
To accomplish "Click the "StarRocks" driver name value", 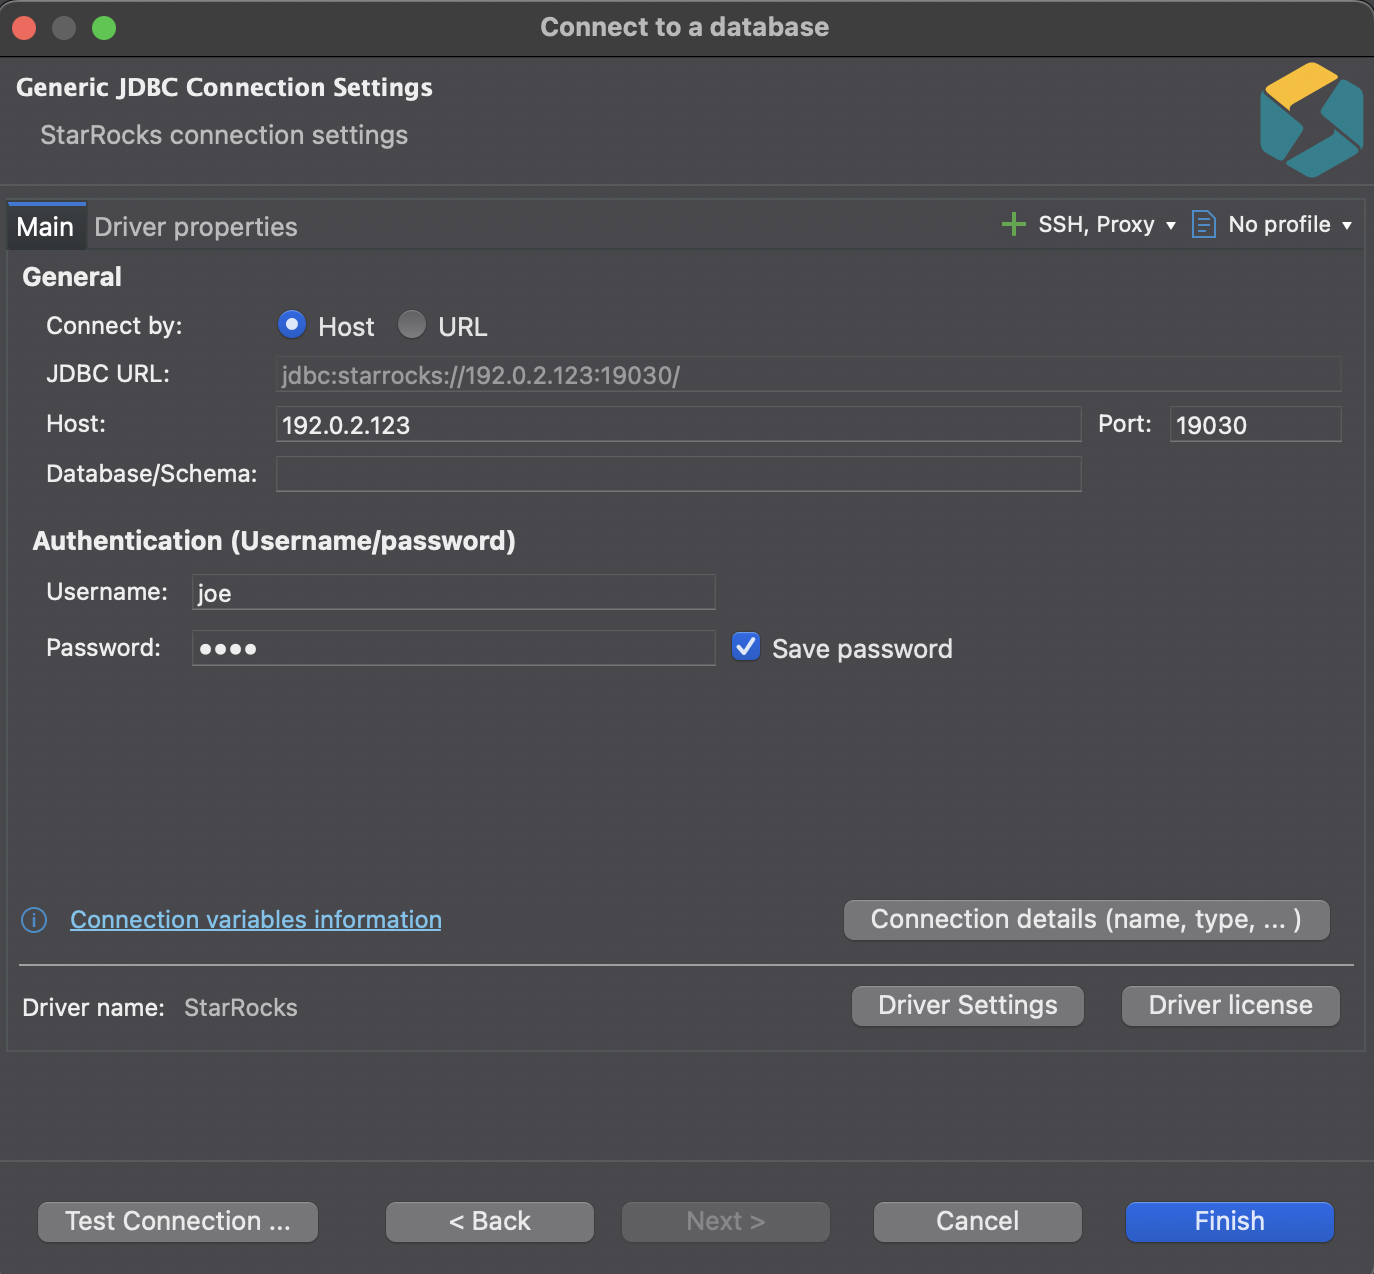I will tap(241, 1007).
